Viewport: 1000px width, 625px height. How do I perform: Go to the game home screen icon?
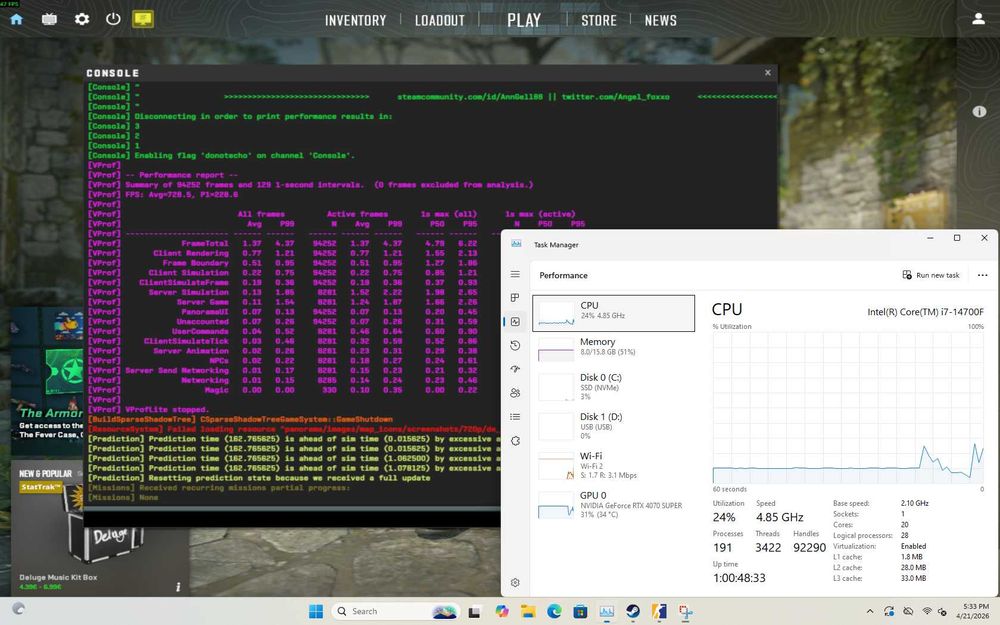click(x=17, y=19)
